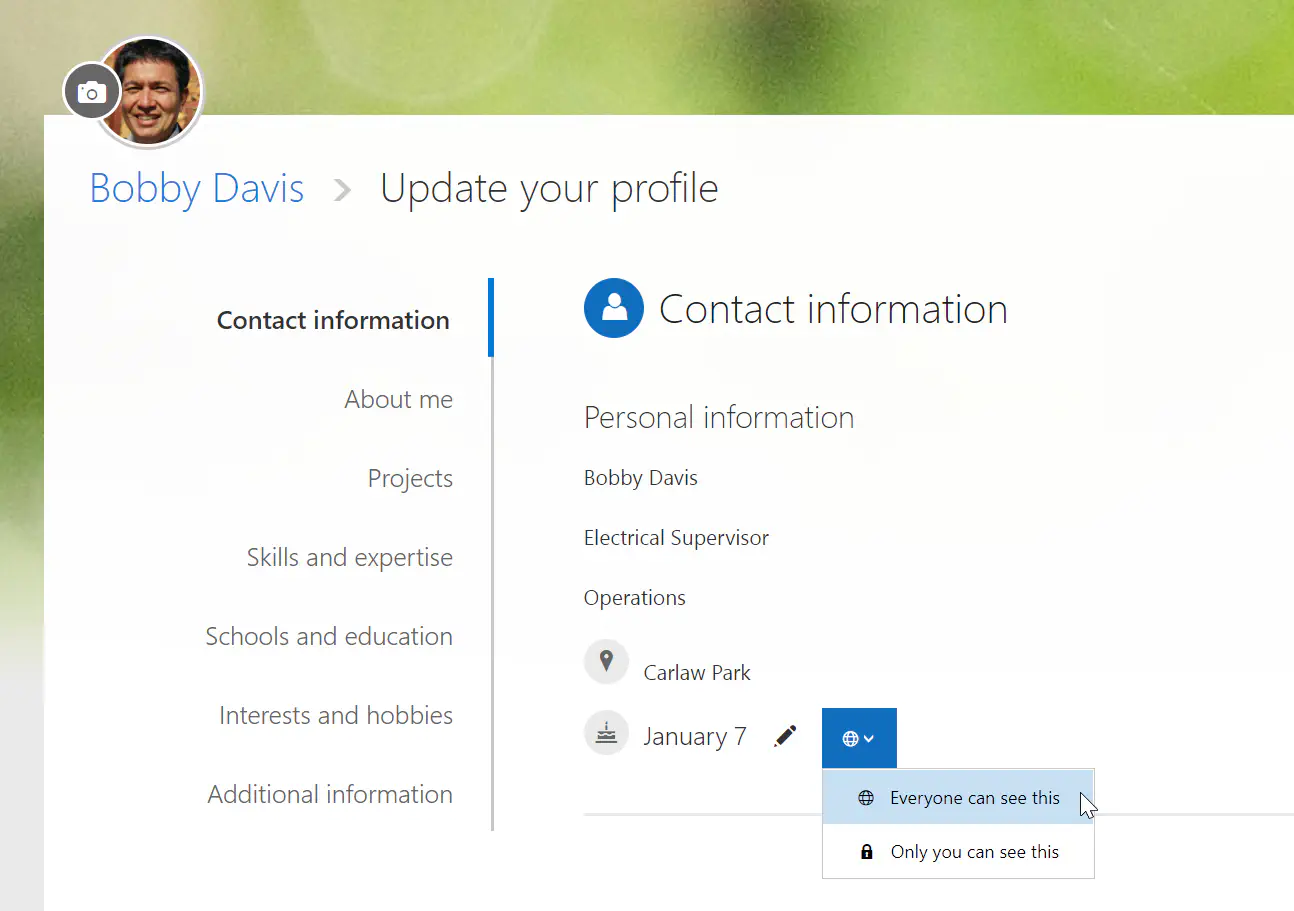Switch to the About me section
The image size is (1294, 911).
click(x=398, y=399)
